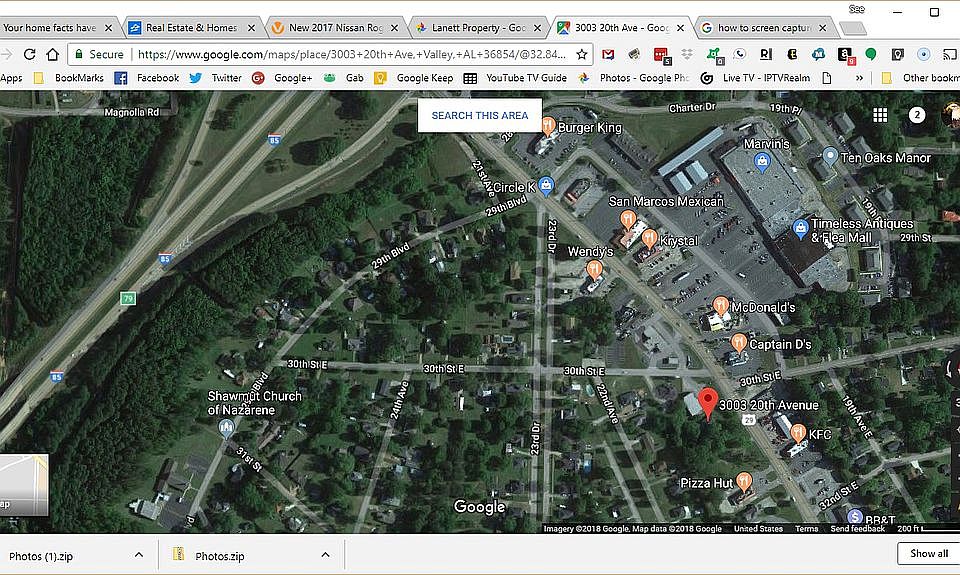This screenshot has width=960, height=575.
Task: Toggle the map view layer thumbnail
Action: pos(23,485)
